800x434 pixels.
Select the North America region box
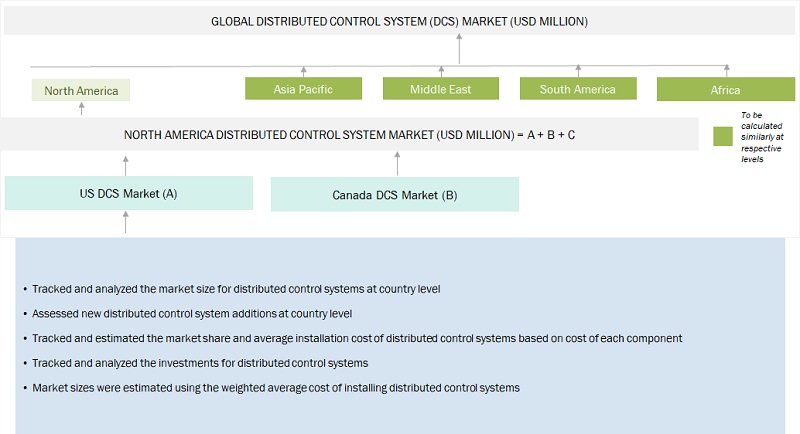click(x=81, y=91)
